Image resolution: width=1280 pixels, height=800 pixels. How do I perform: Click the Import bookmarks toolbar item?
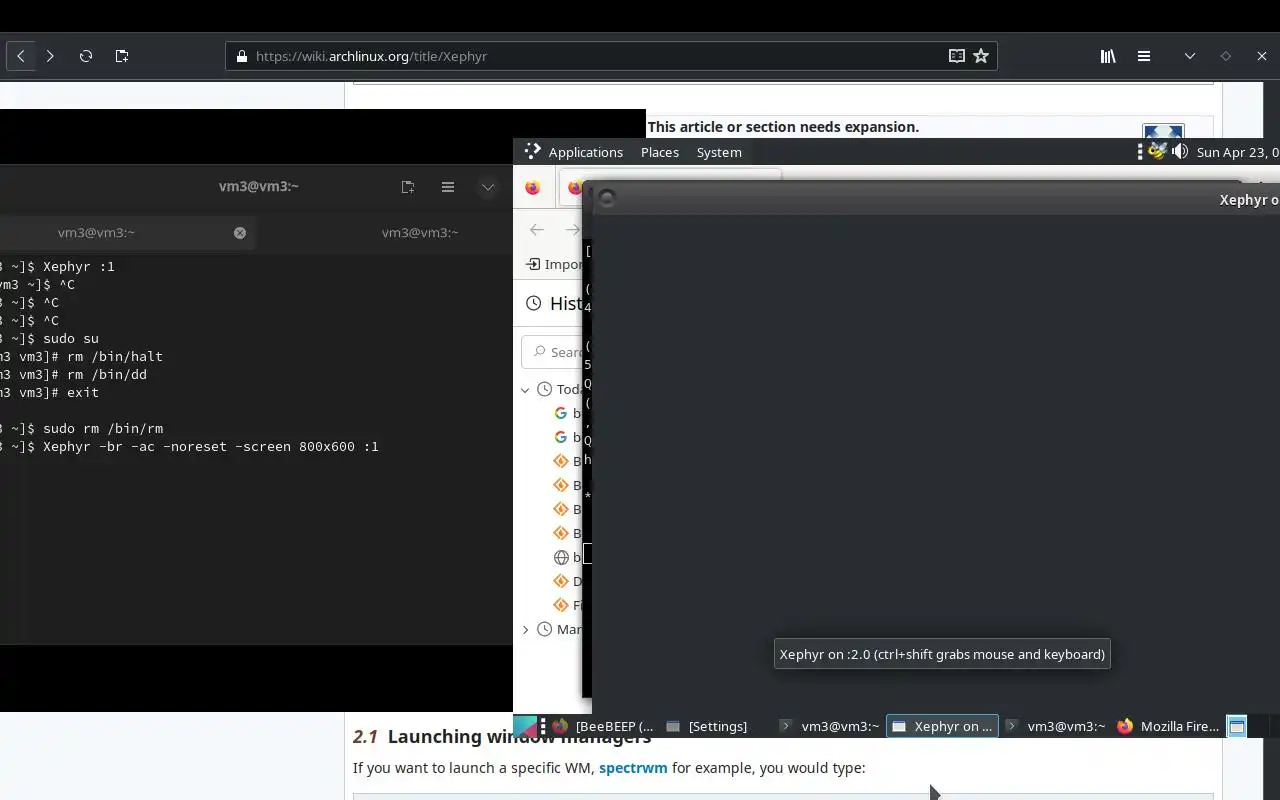coord(554,264)
